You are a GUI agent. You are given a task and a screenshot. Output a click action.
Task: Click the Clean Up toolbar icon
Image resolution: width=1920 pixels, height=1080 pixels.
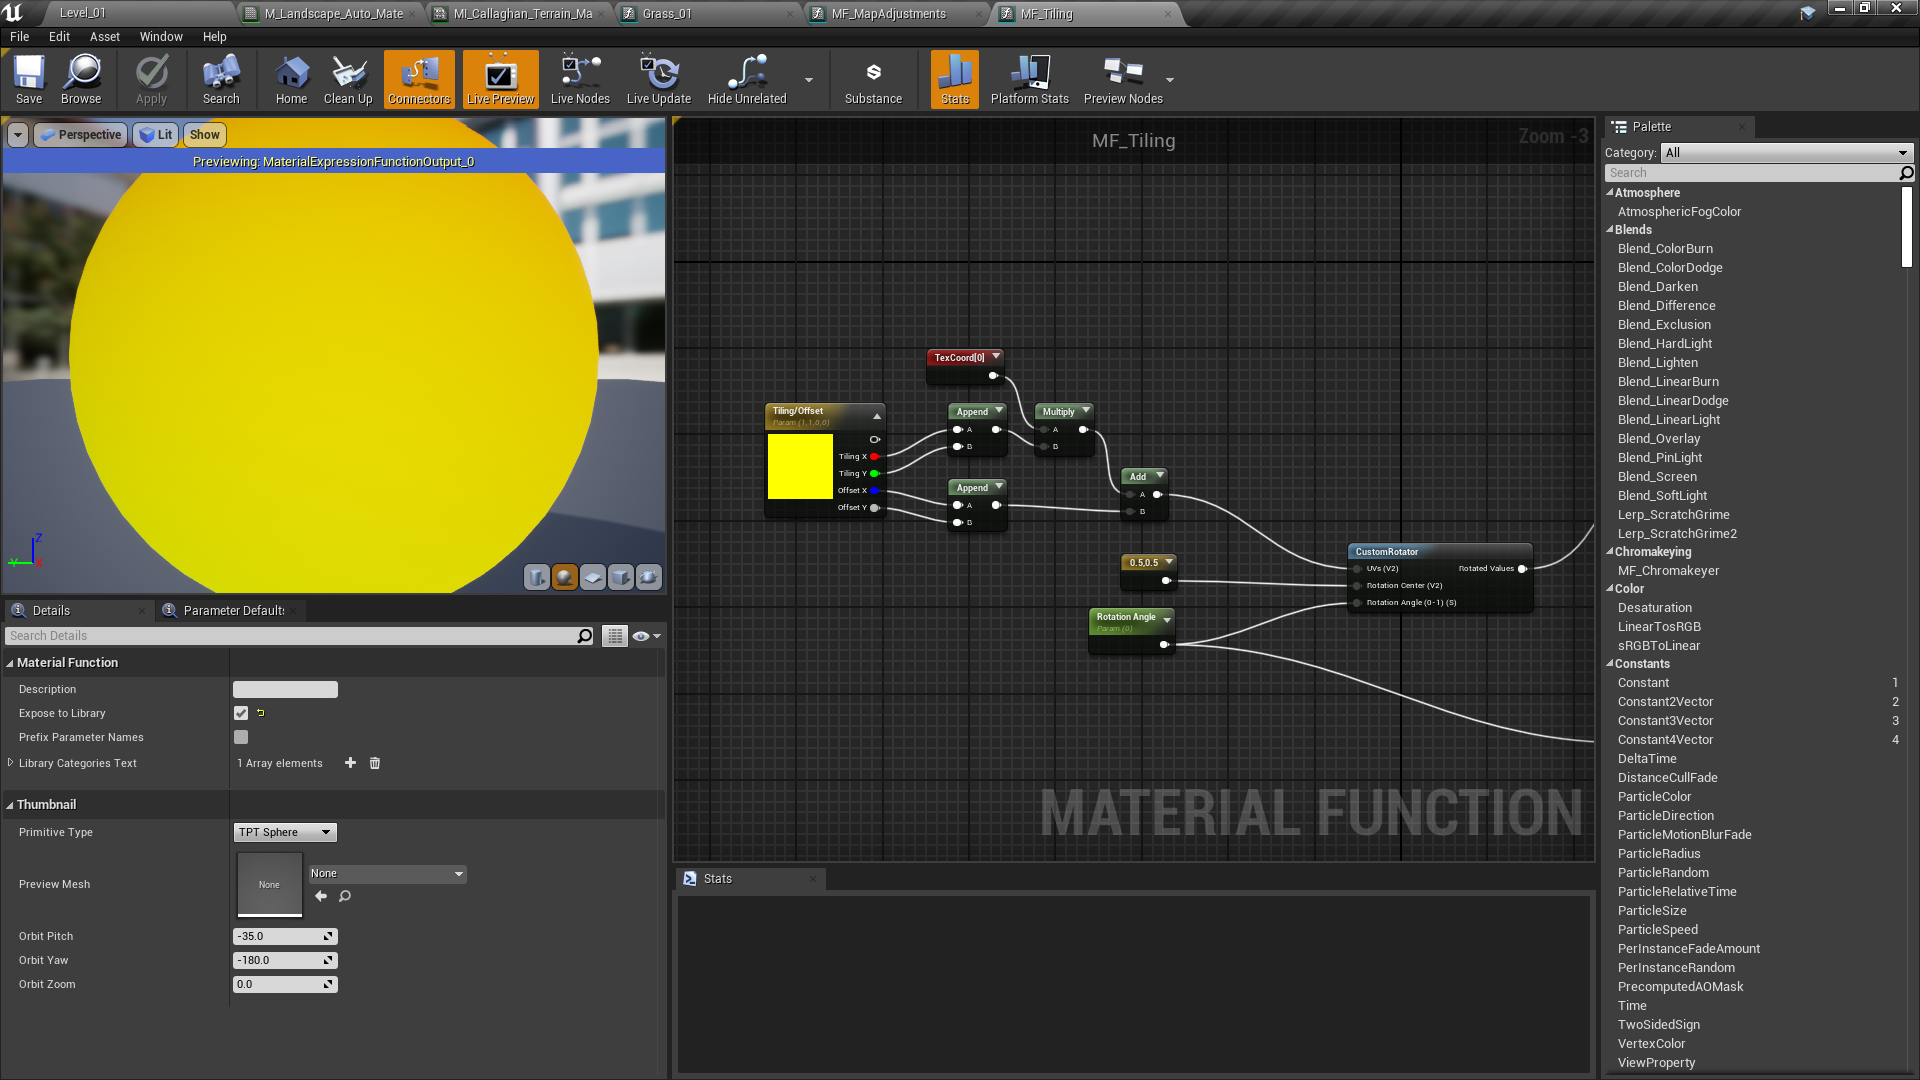(347, 79)
